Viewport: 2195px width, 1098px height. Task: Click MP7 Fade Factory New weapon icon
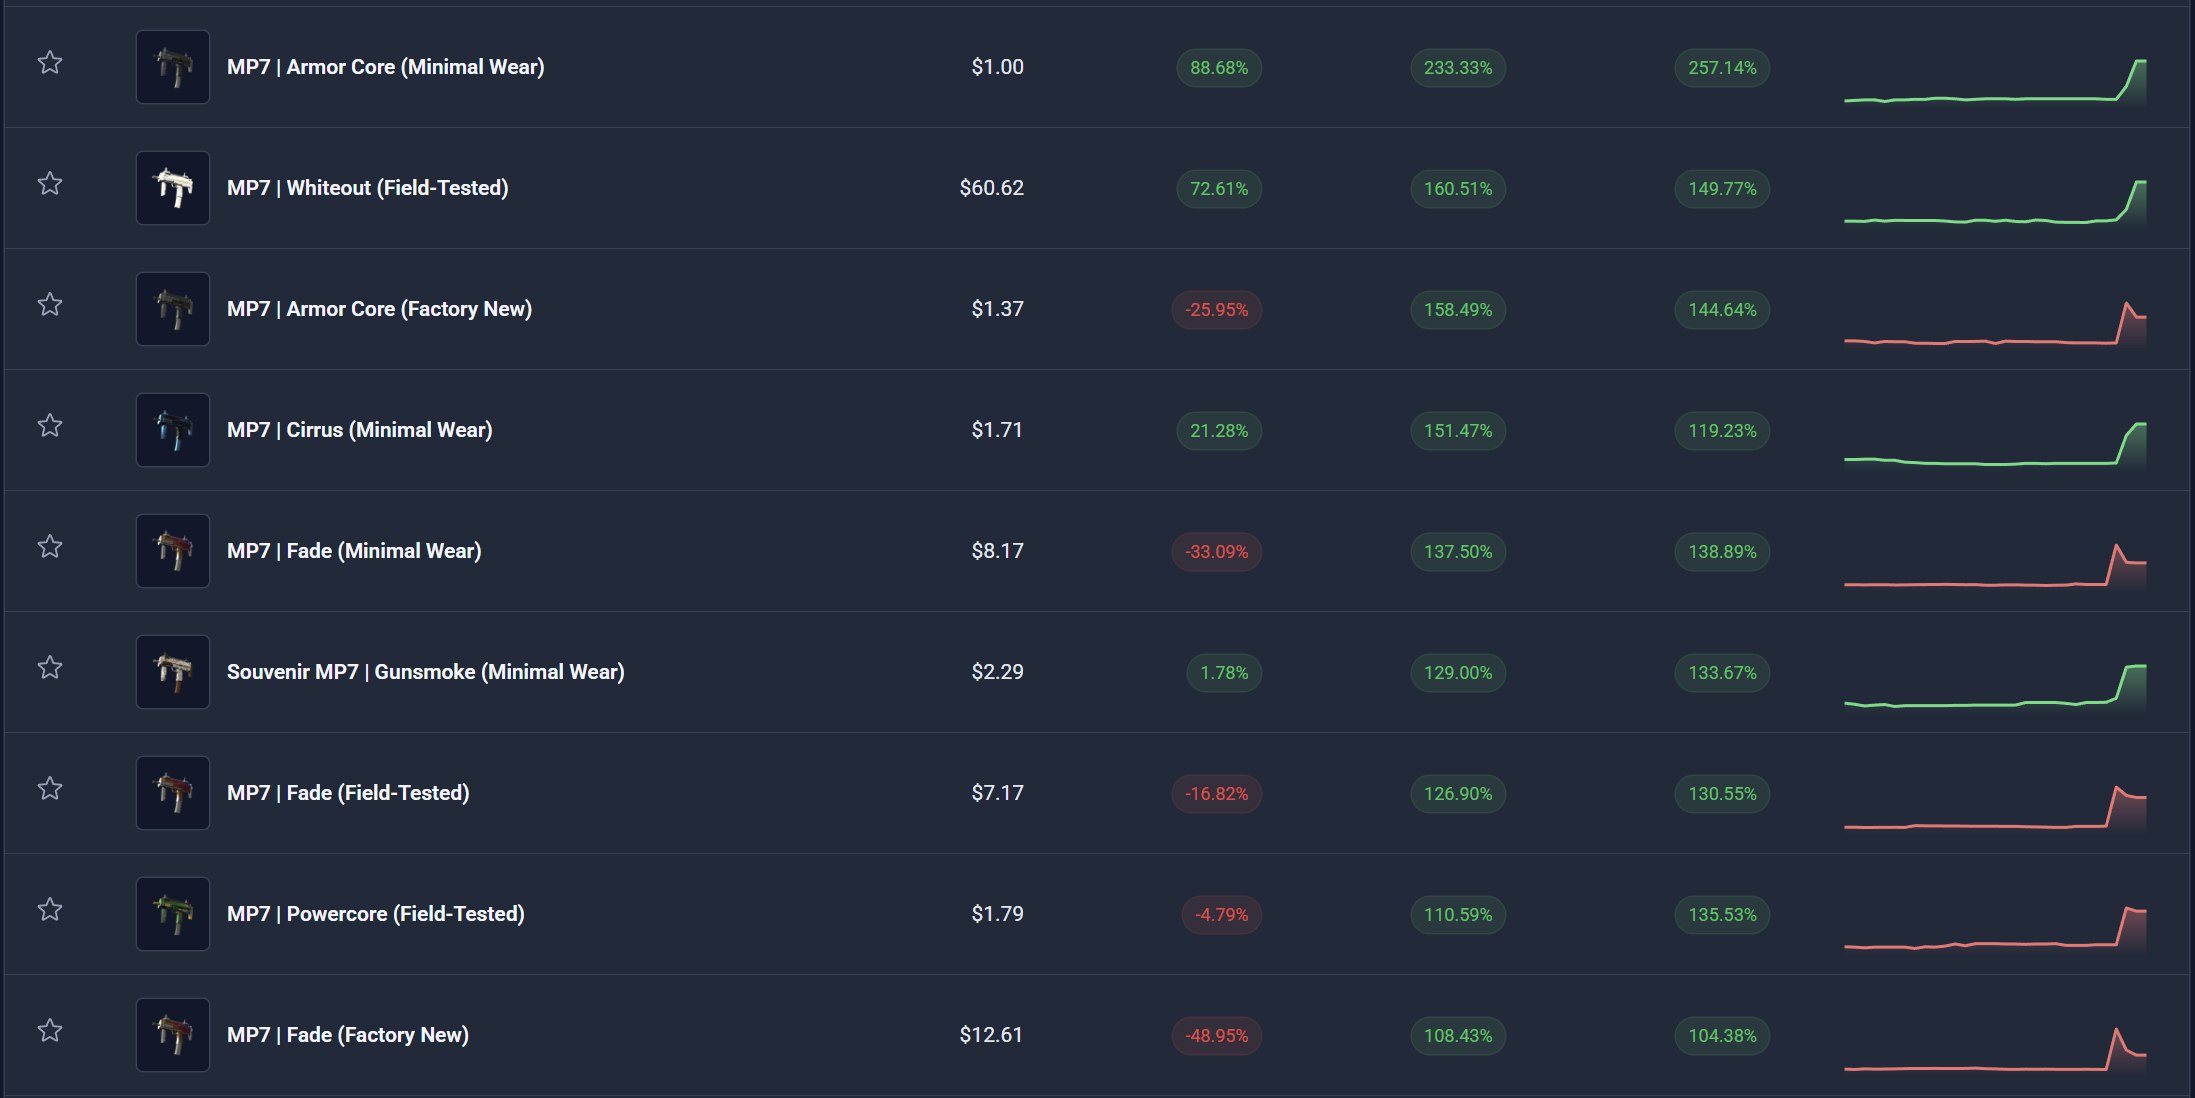coord(173,1035)
